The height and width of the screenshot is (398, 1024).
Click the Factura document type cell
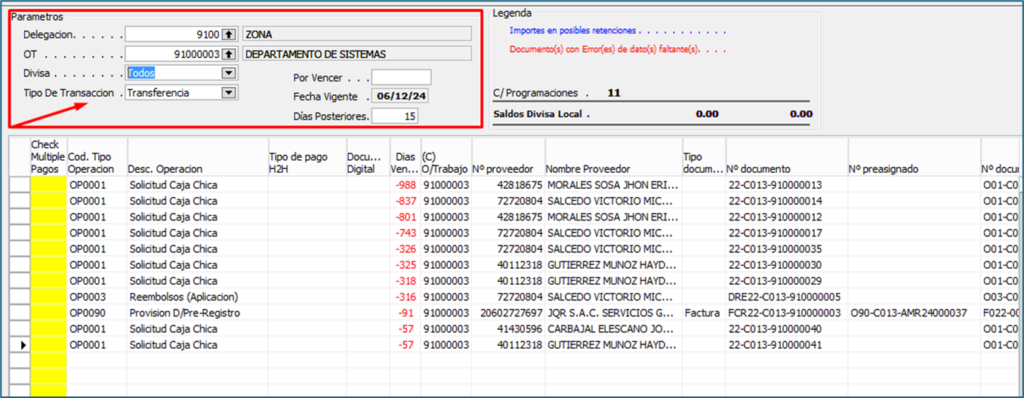(703, 312)
